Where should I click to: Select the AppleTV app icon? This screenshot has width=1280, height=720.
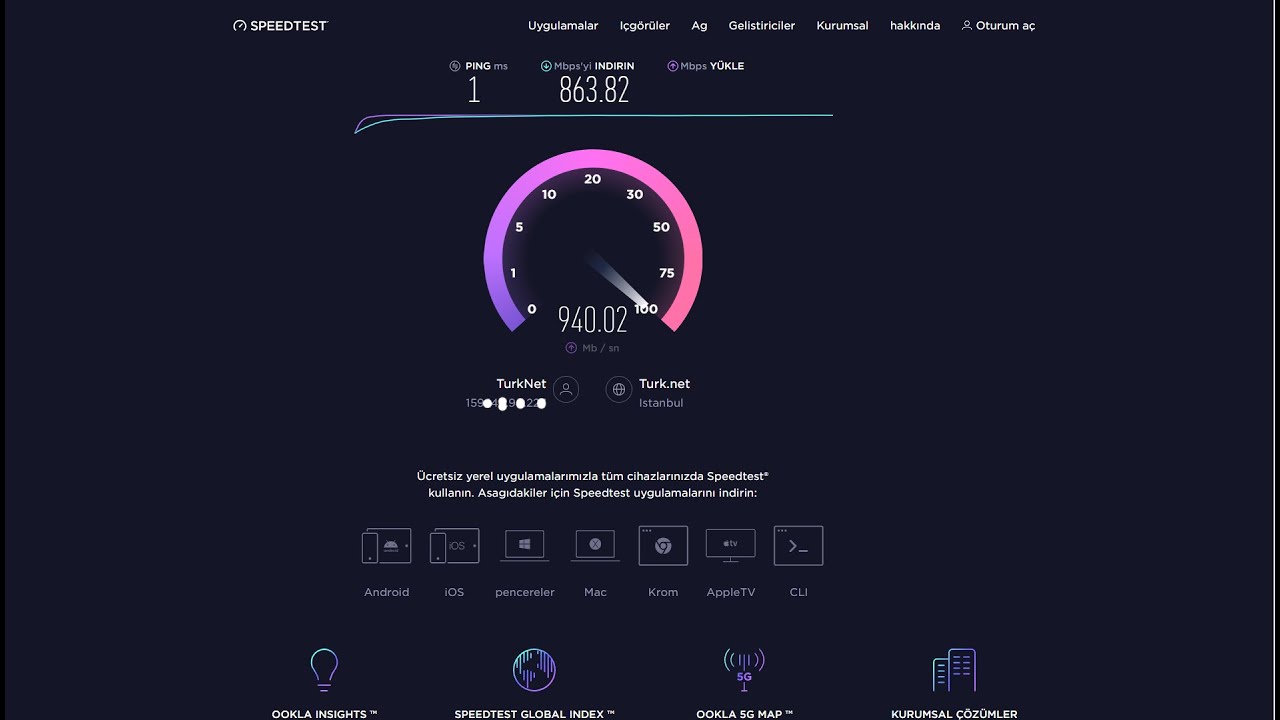coord(731,546)
